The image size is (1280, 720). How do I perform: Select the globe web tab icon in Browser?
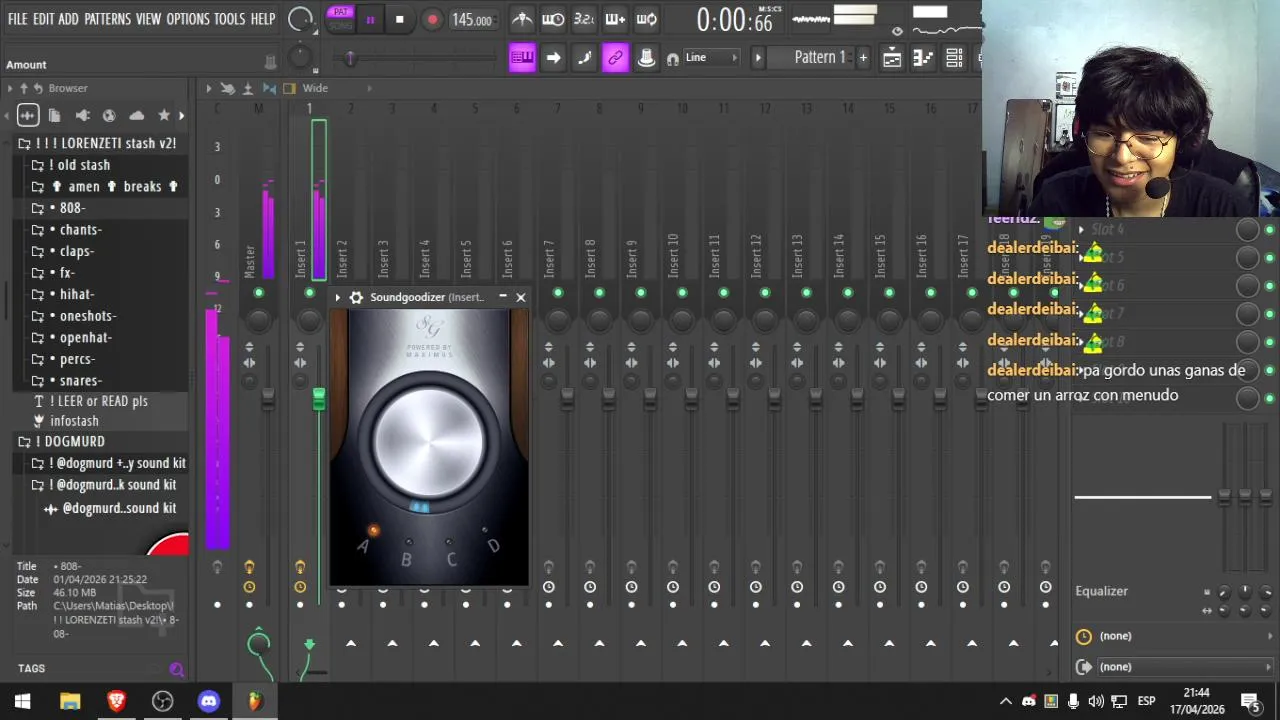point(109,115)
